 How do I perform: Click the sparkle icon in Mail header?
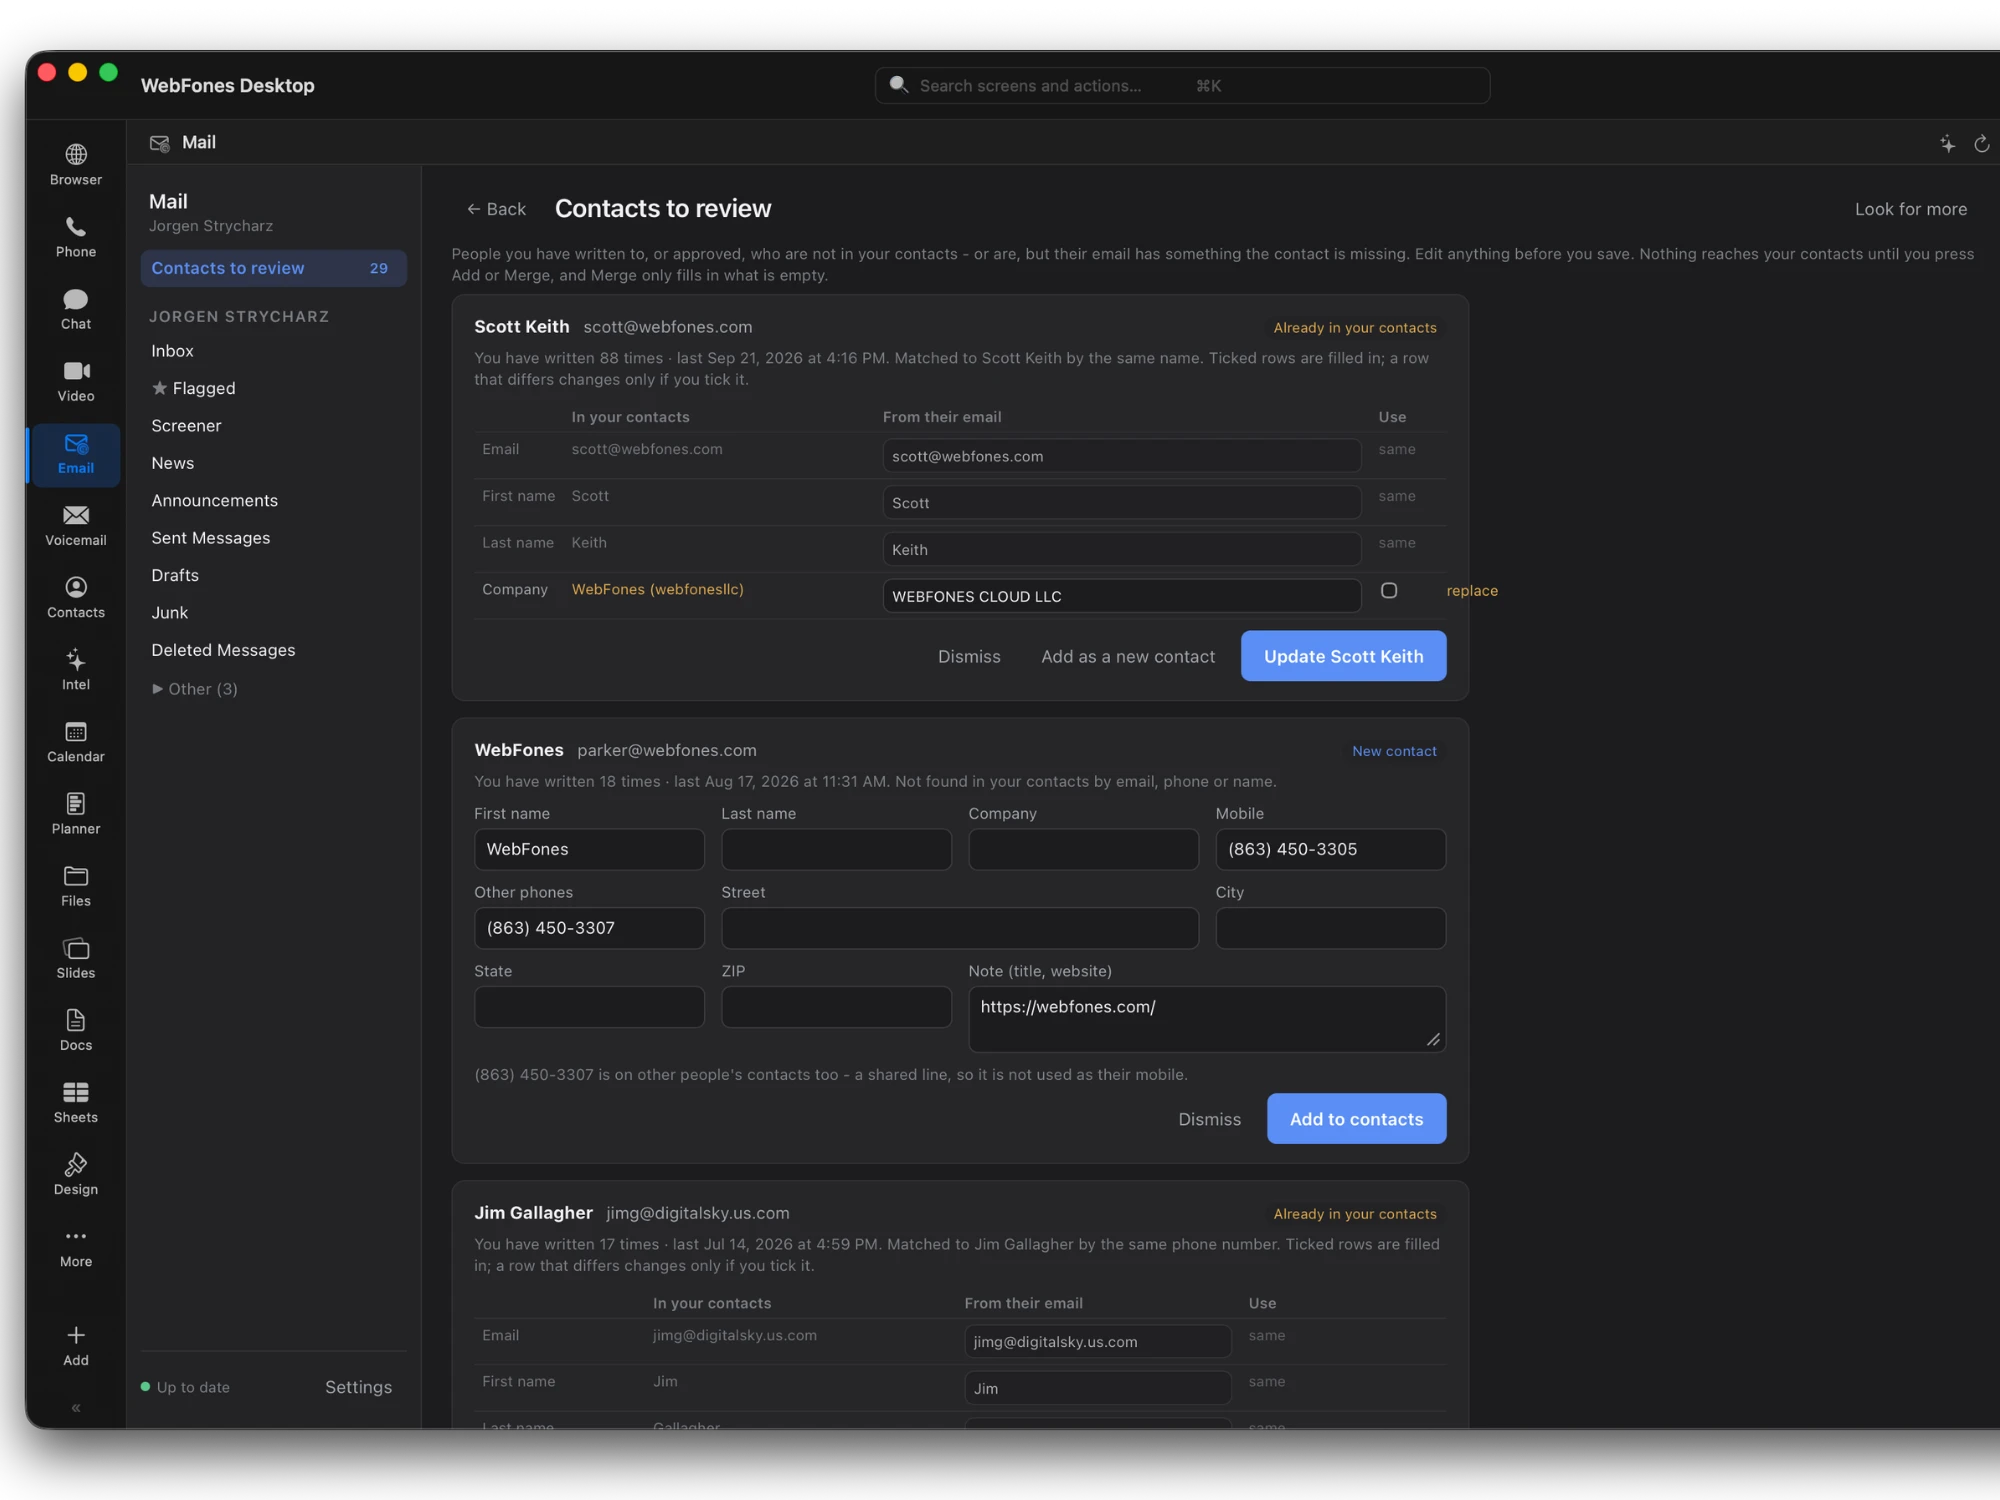[x=1947, y=144]
